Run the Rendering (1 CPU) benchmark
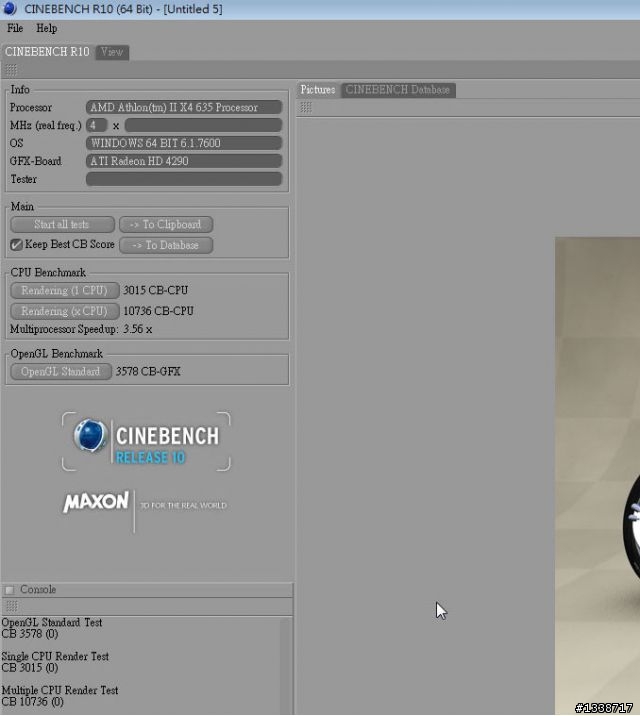 (x=64, y=290)
